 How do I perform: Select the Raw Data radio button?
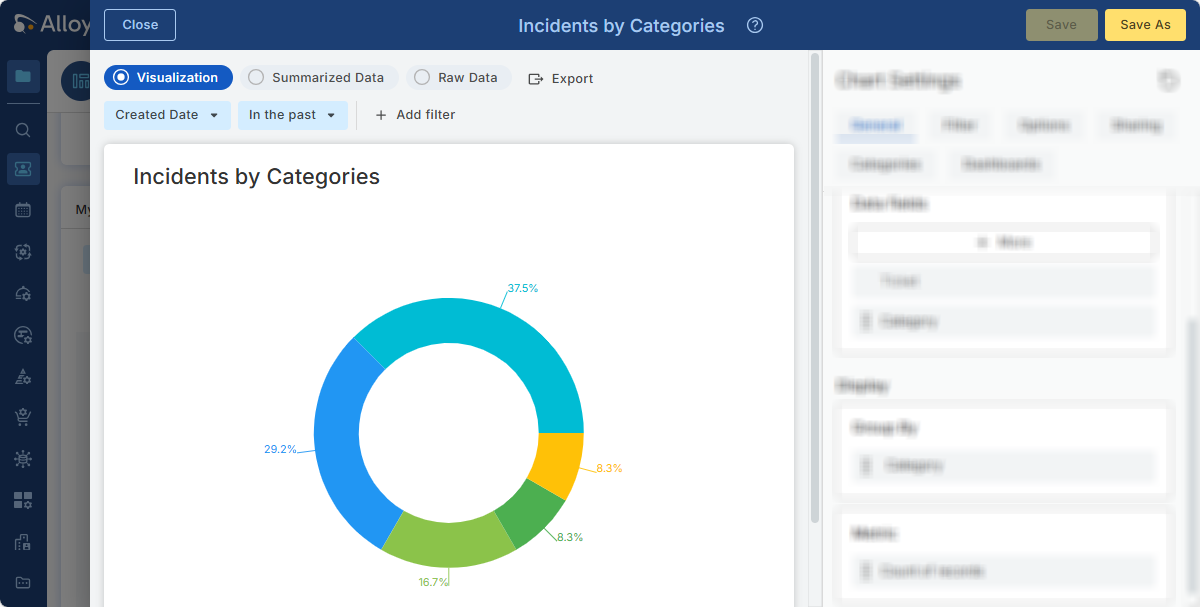pyautogui.click(x=459, y=77)
